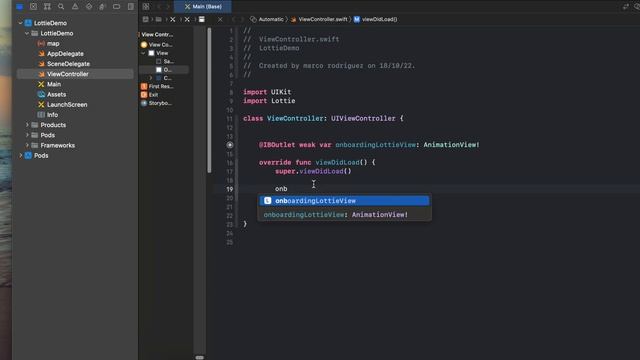Open the Automatic assistant mode menu

(x=267, y=19)
